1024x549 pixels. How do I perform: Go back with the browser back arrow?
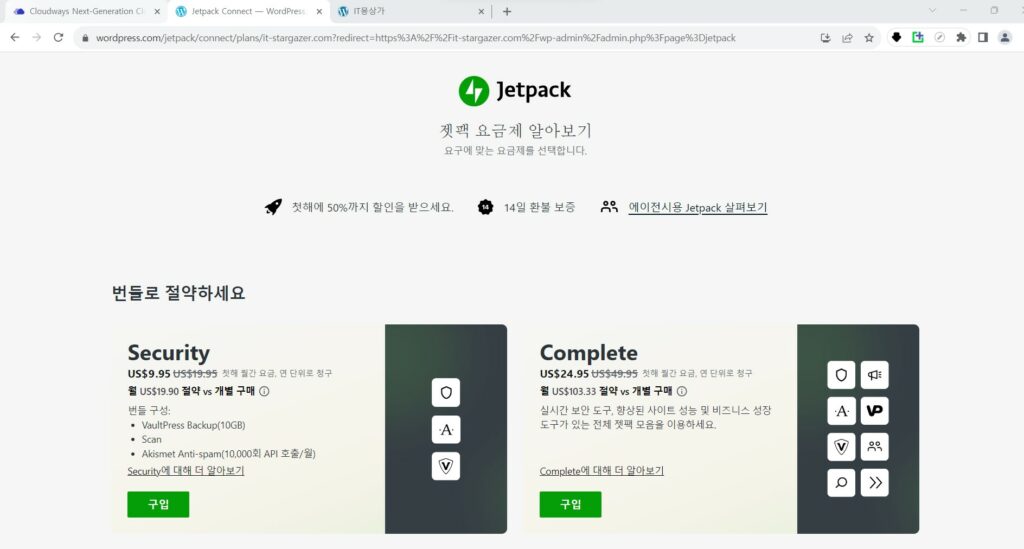15,38
